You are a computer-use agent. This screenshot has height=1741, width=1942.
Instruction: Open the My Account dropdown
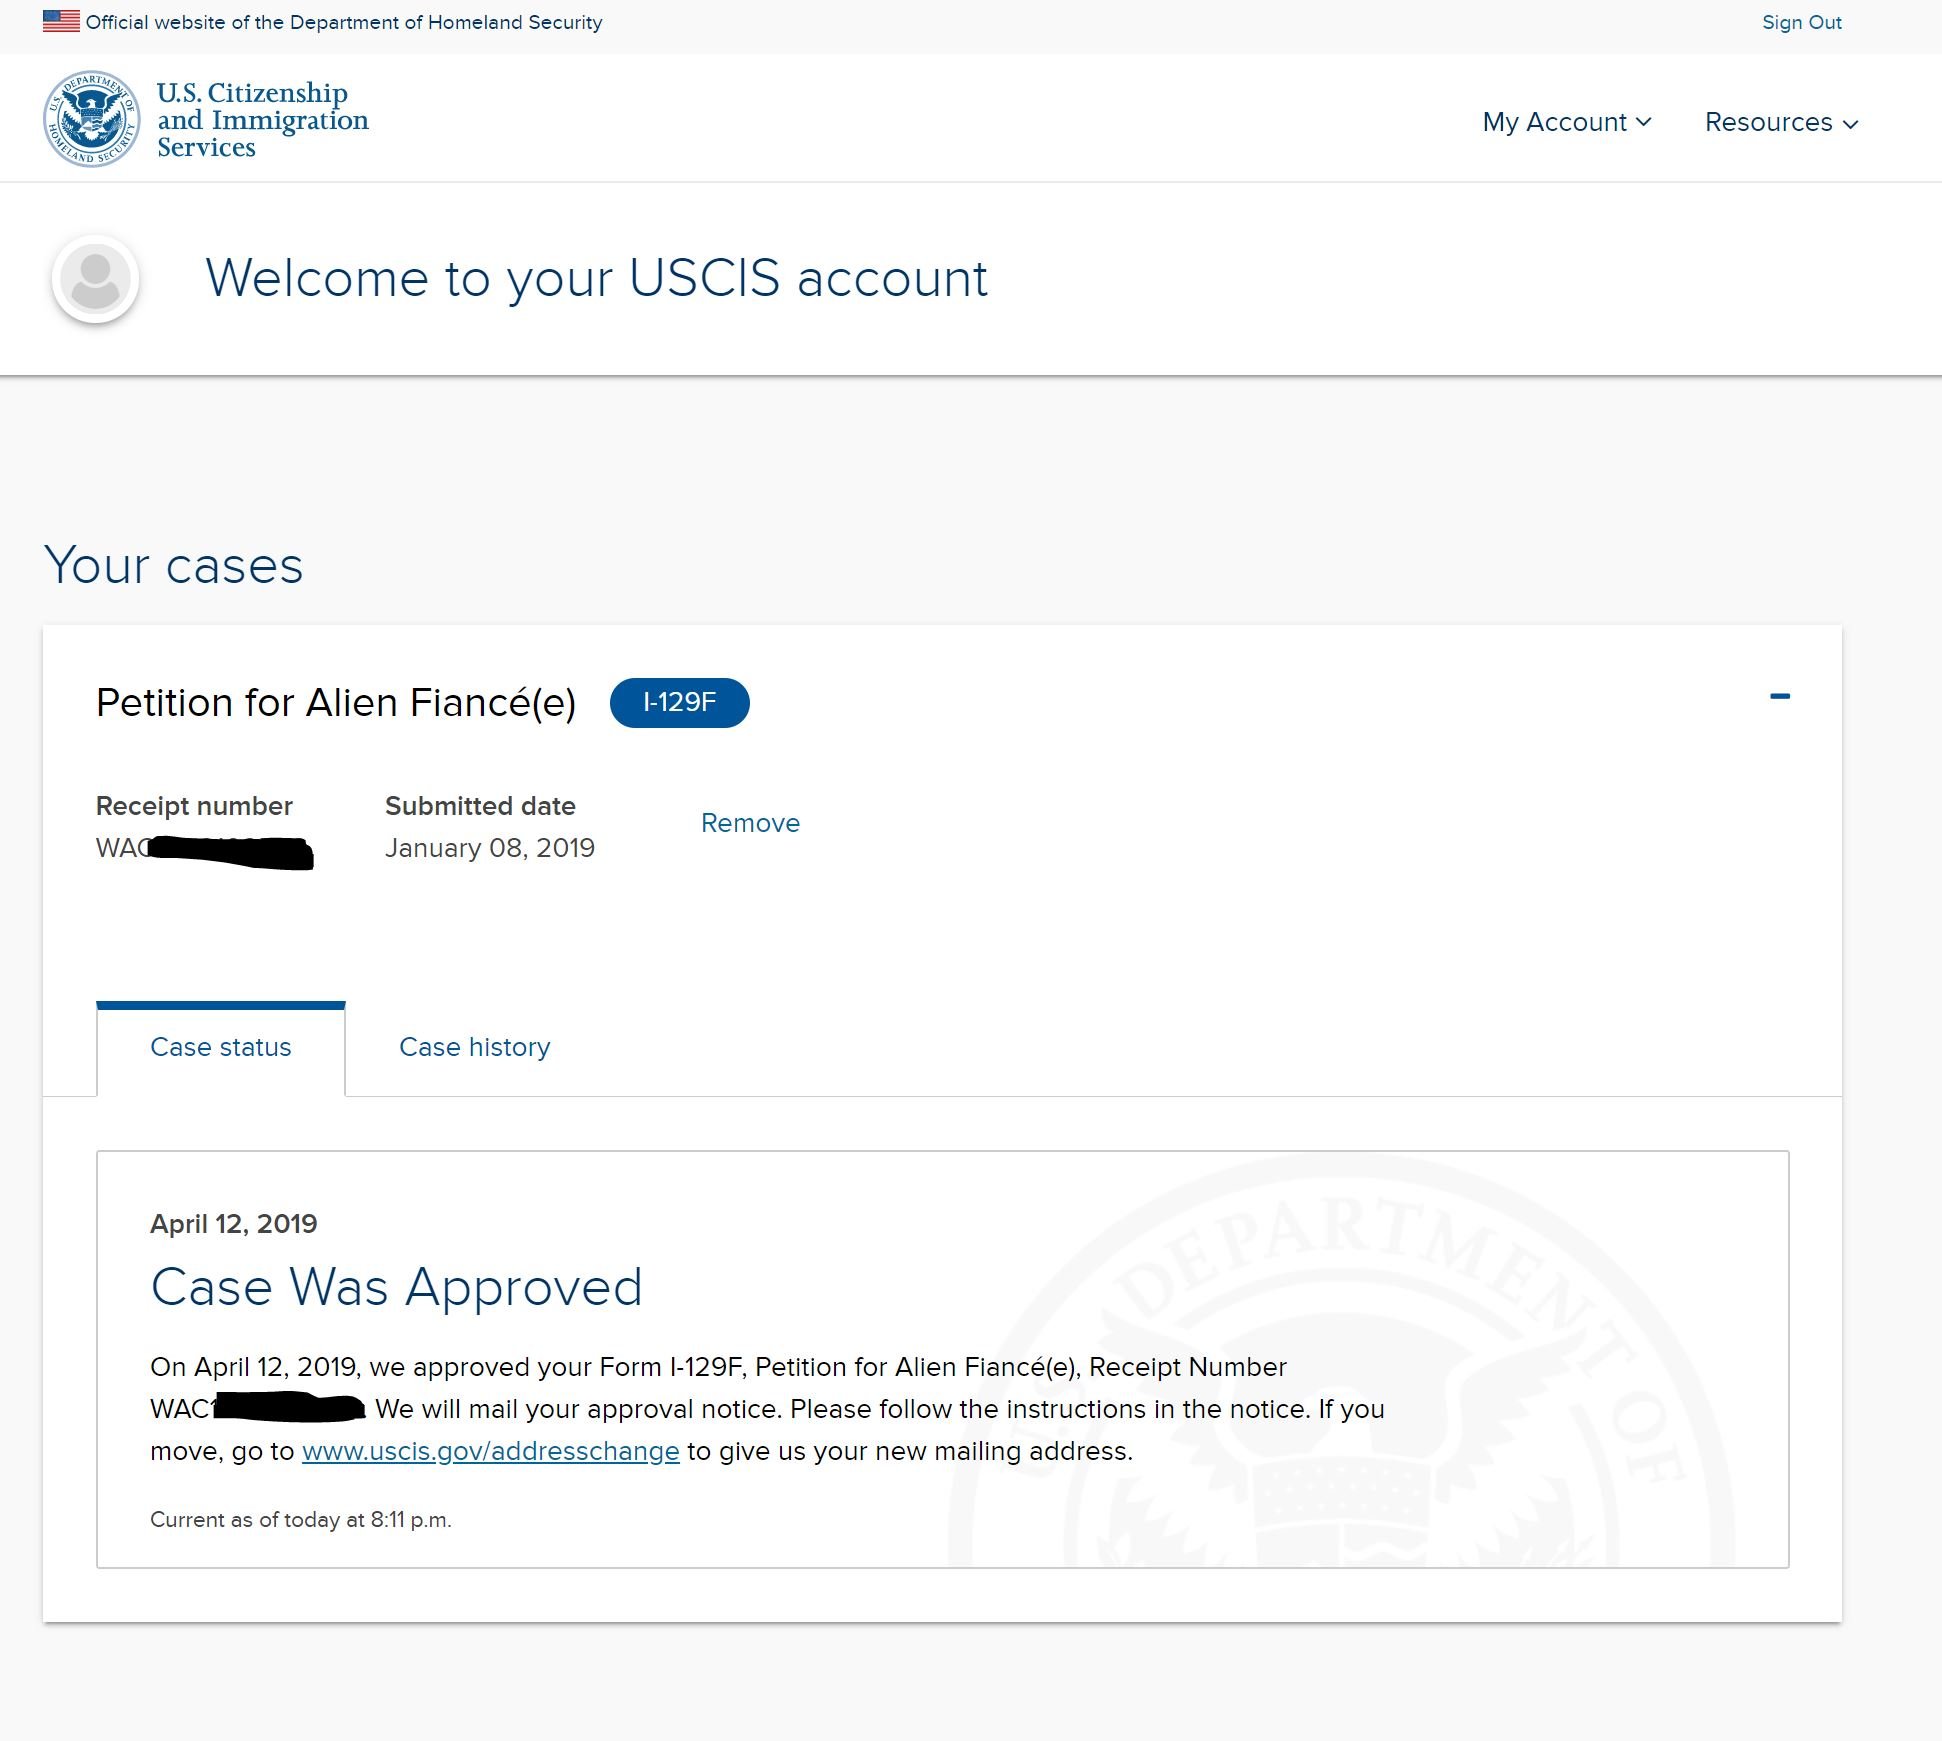1566,122
